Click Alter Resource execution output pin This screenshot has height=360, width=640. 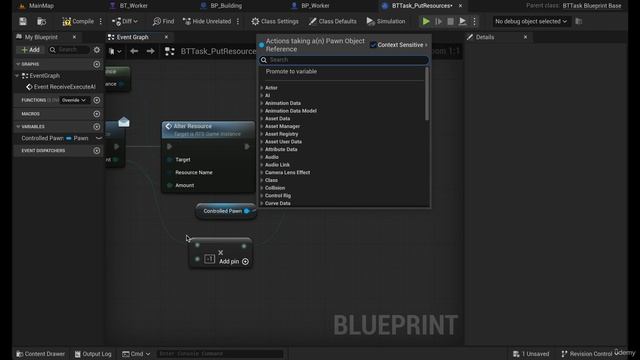(247, 147)
